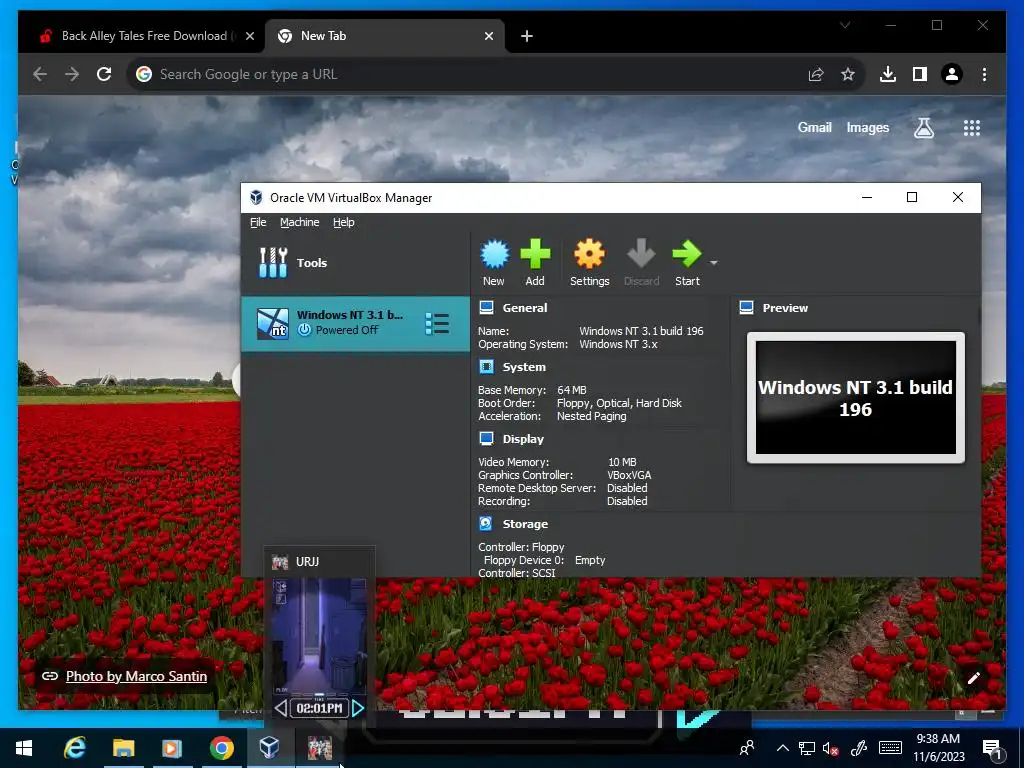Viewport: 1024px width, 768px height.
Task: Click Chrome back navigation arrow
Action: click(40, 74)
